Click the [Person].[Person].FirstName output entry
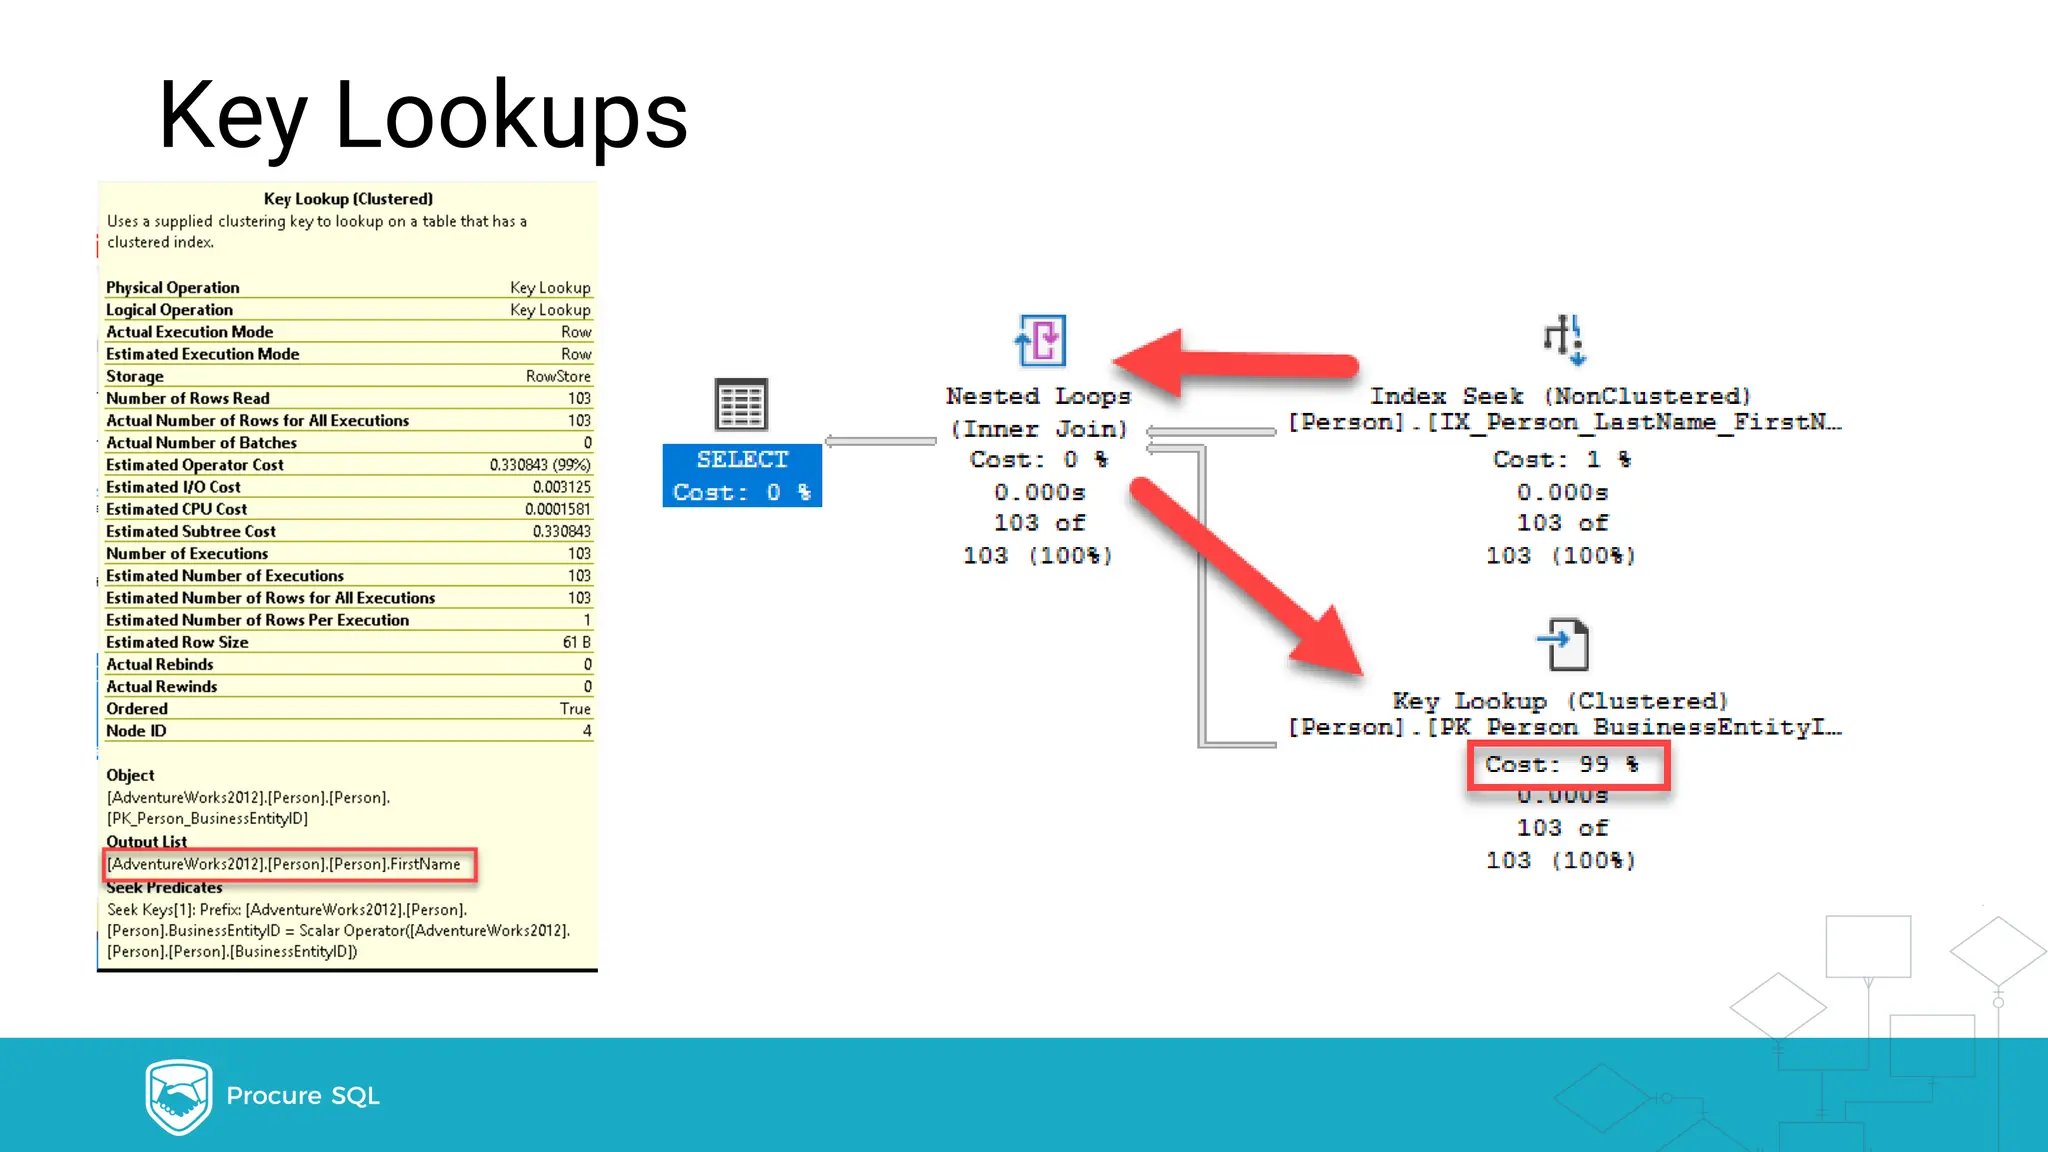 pyautogui.click(x=284, y=864)
